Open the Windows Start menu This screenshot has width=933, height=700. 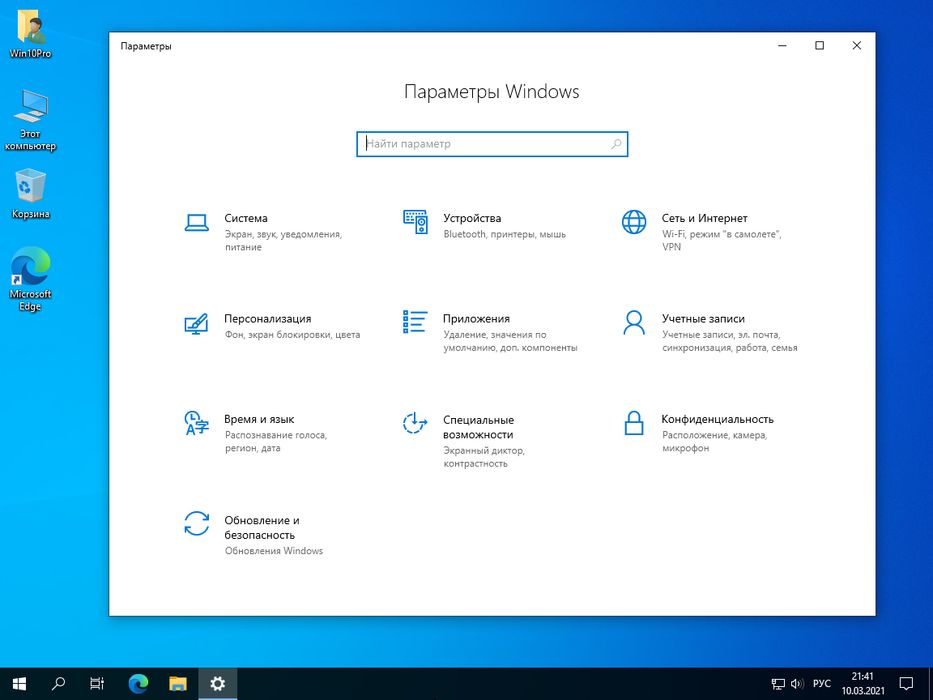(x=20, y=684)
